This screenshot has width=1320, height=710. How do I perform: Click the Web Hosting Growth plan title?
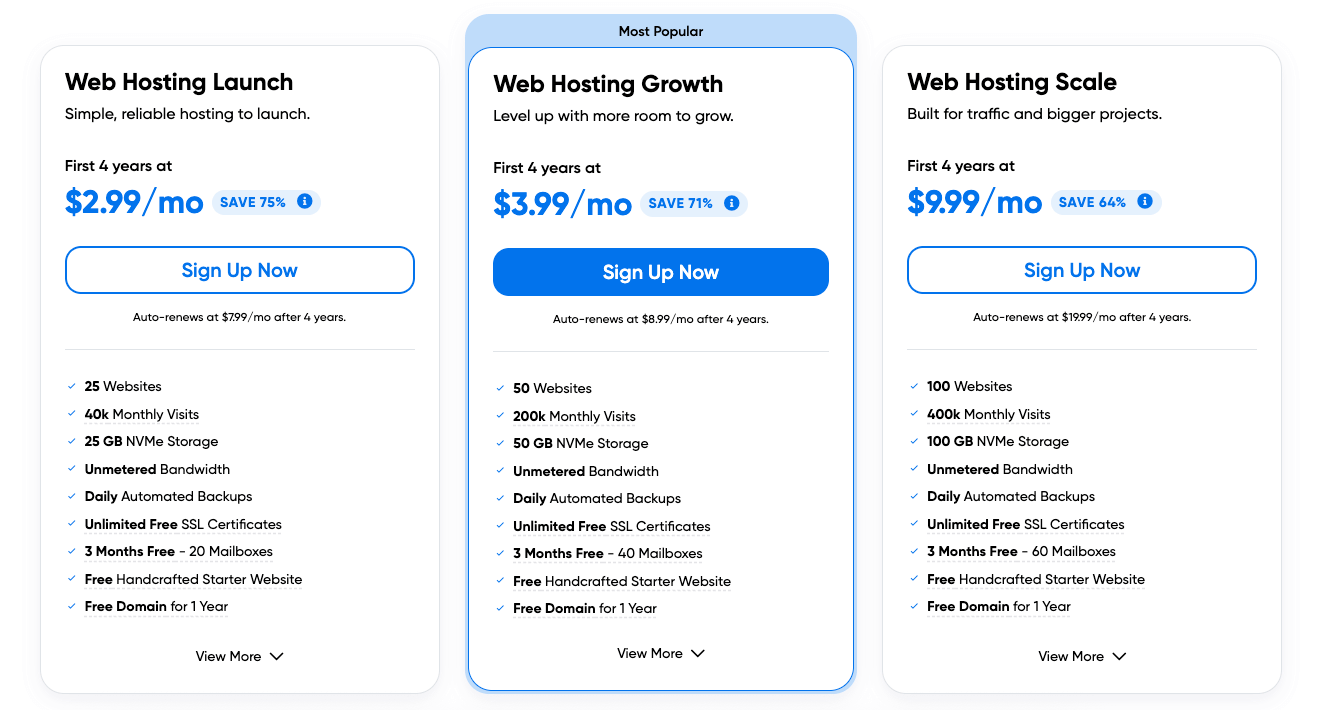tap(608, 84)
